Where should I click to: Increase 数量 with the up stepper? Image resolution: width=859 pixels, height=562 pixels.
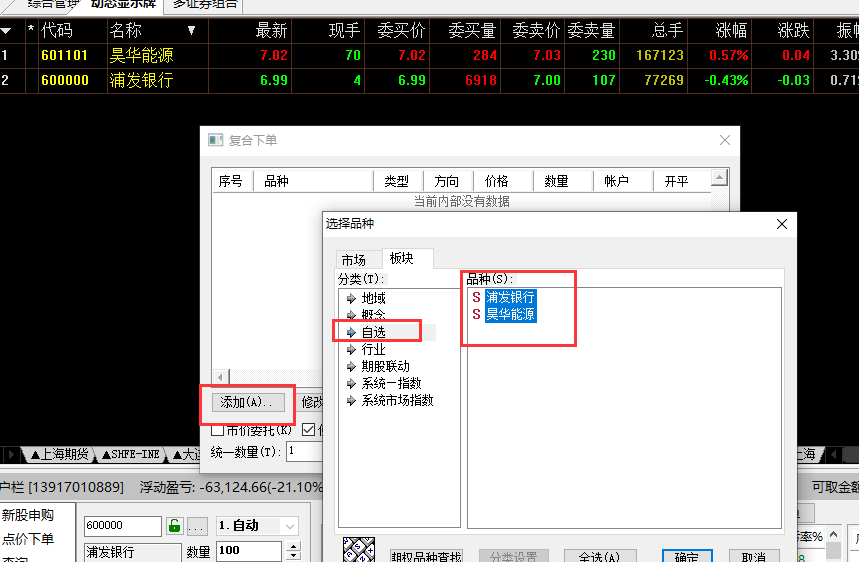point(294,546)
